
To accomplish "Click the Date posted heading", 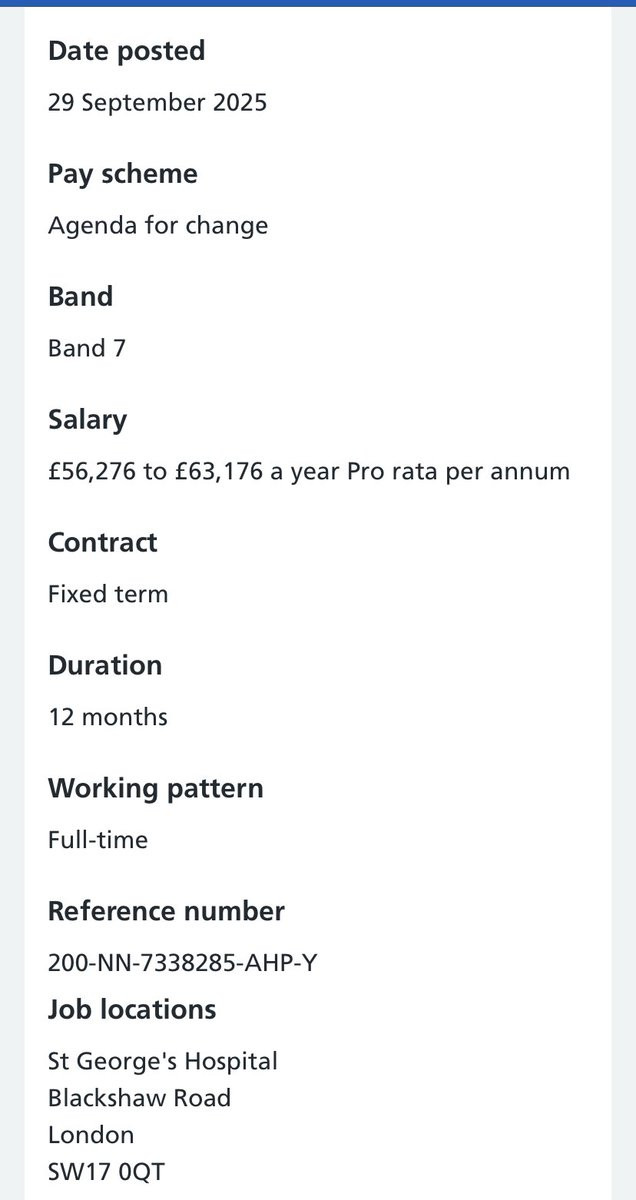I will point(126,51).
